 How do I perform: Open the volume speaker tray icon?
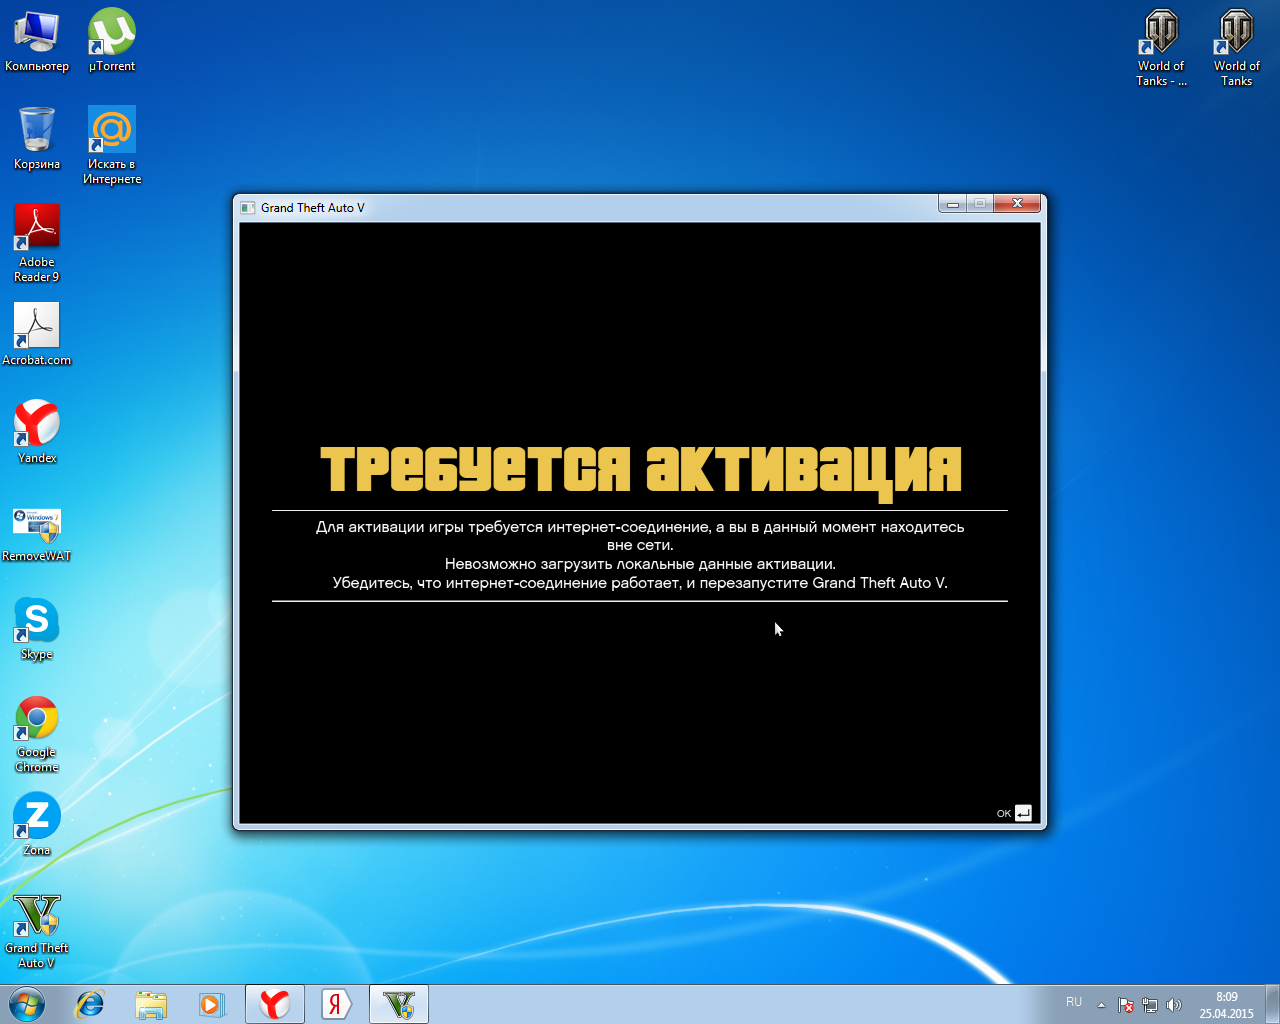click(1174, 1005)
